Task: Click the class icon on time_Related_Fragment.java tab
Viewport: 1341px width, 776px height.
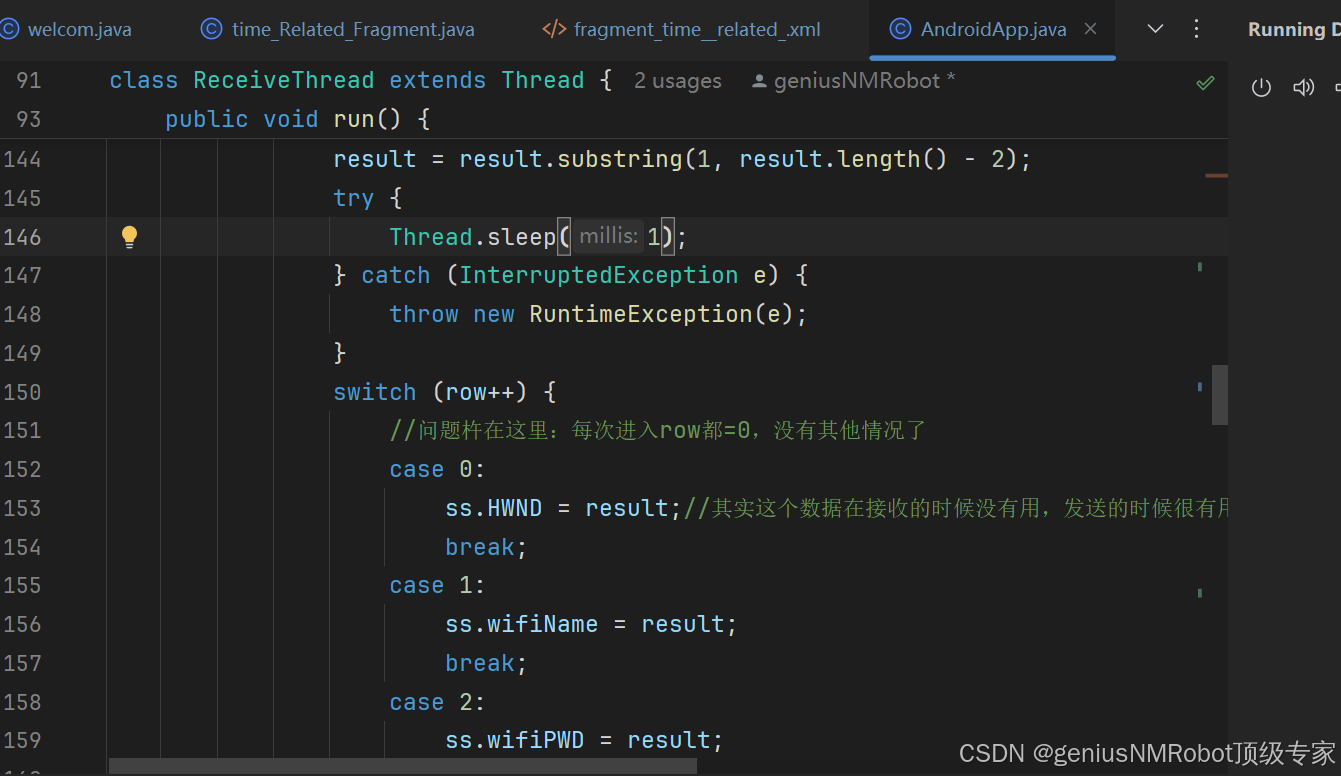Action: 211,29
